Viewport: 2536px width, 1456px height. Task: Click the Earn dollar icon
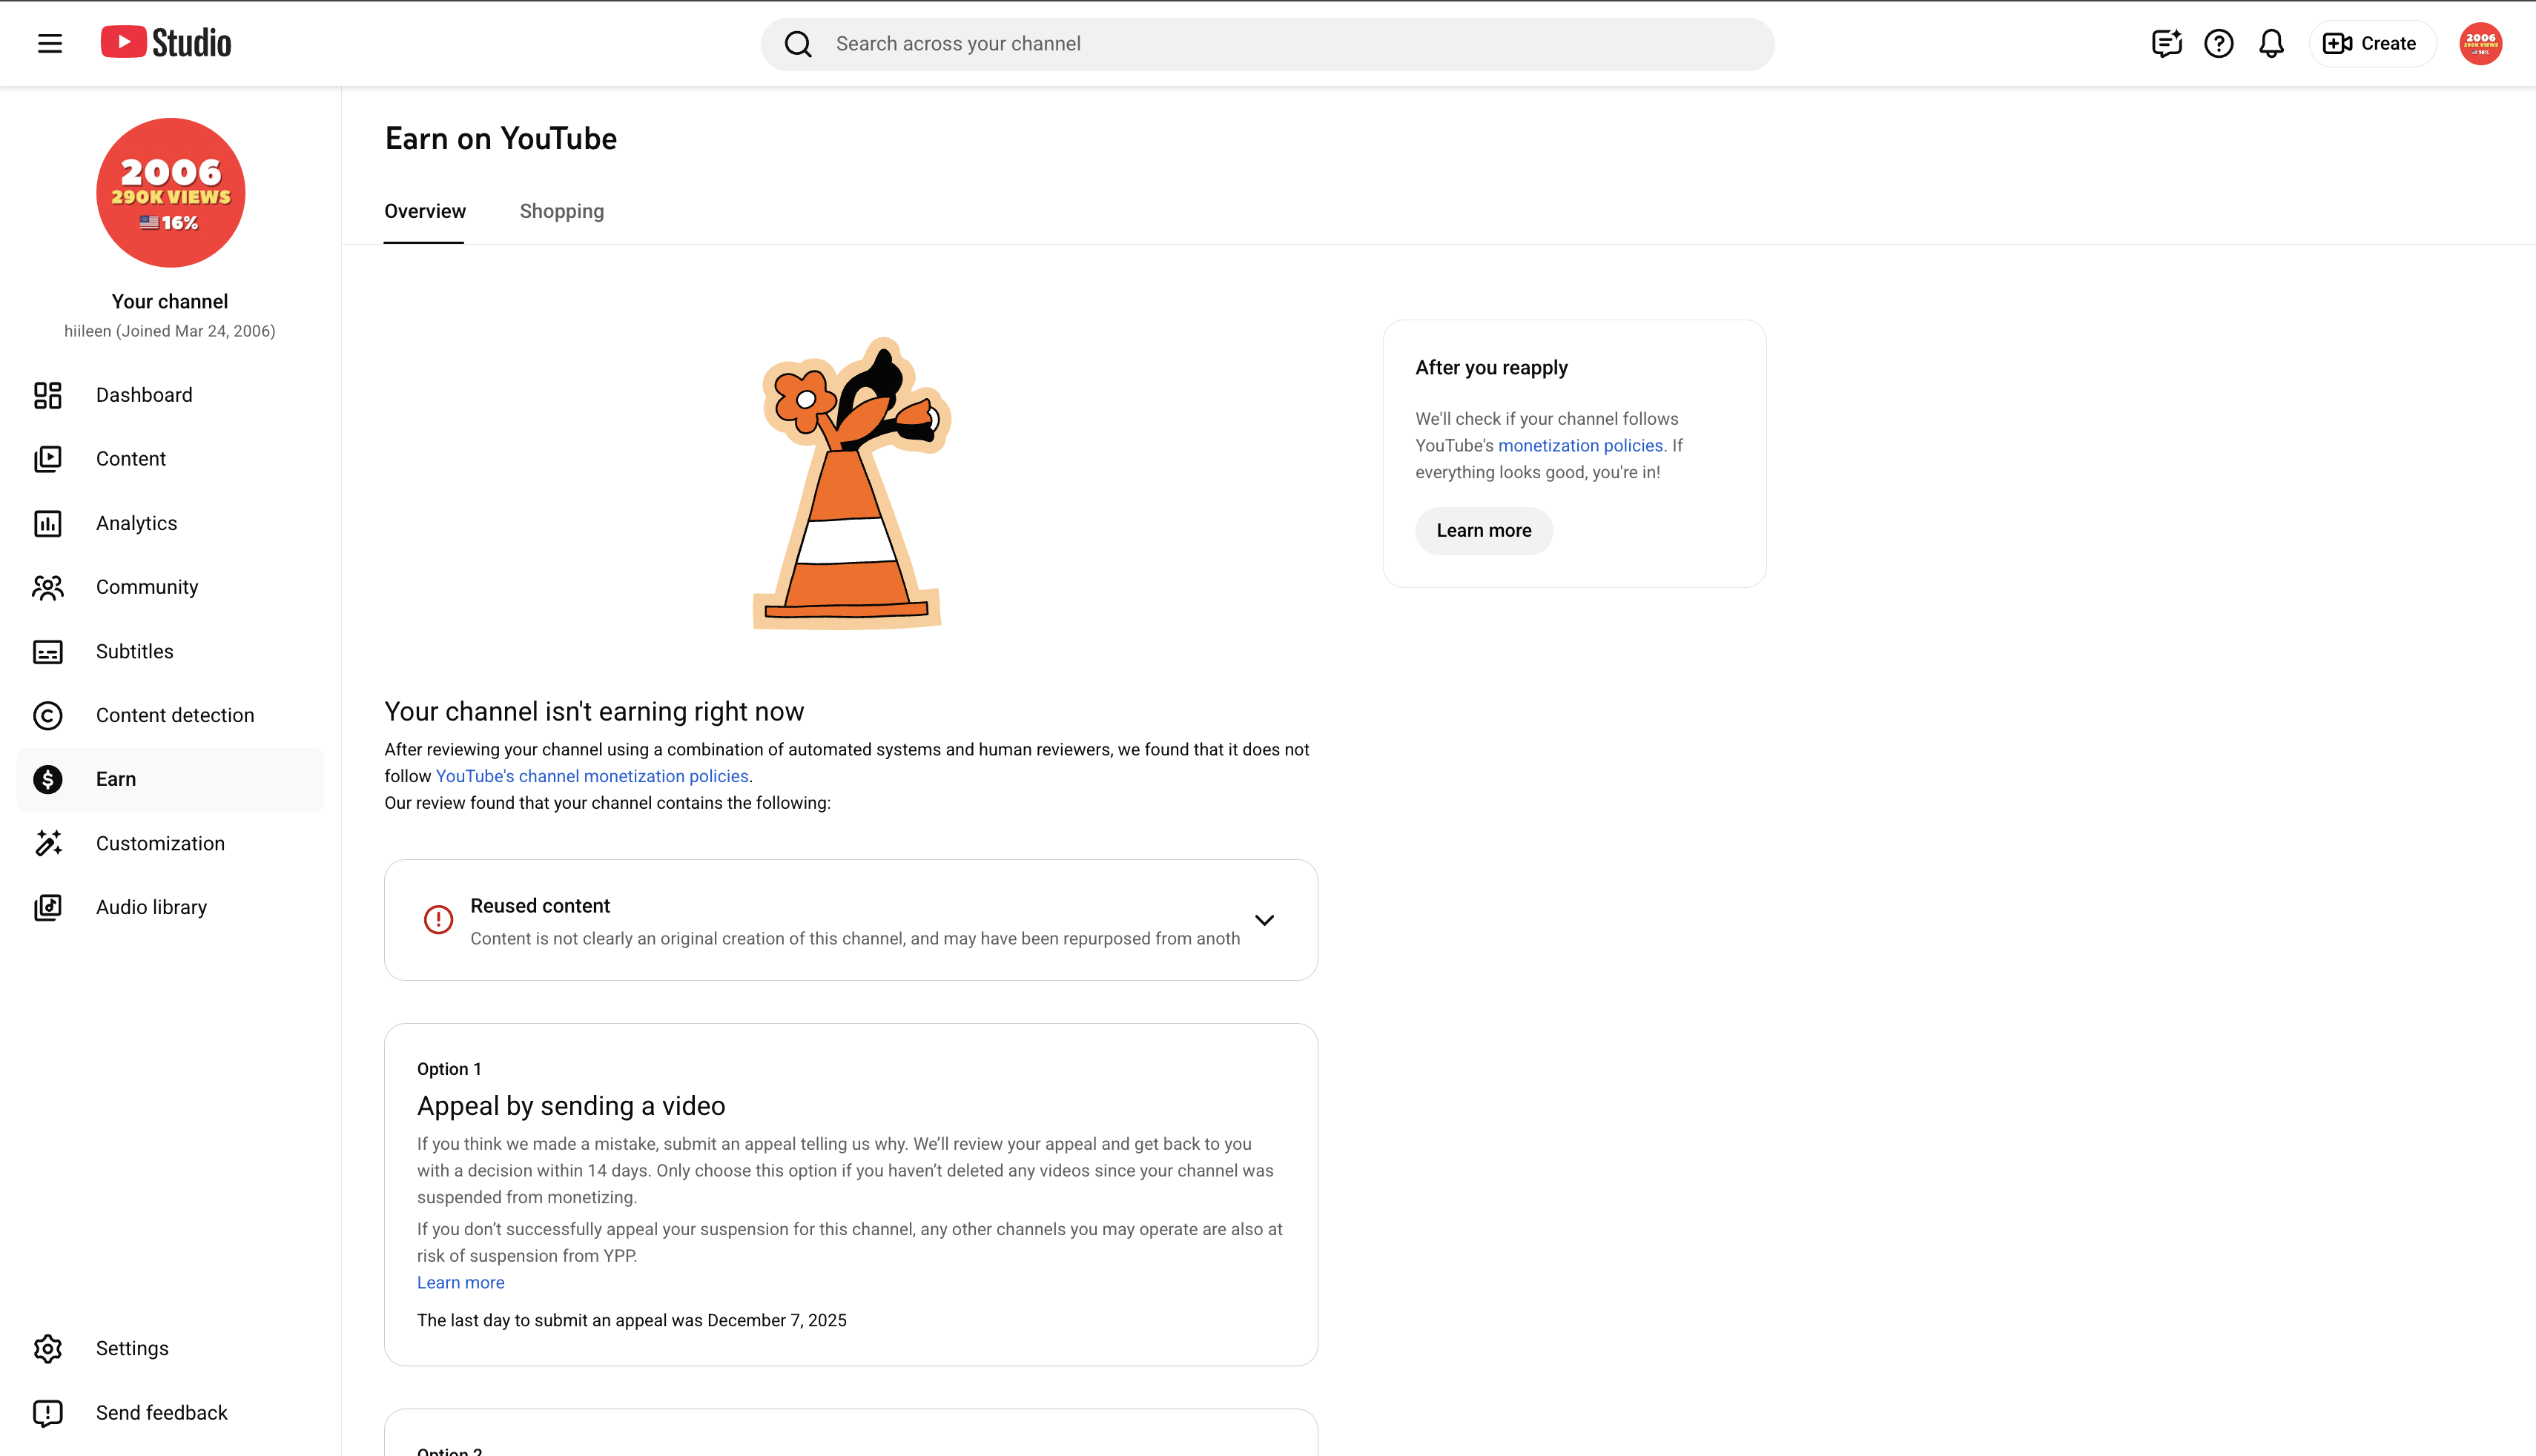[x=48, y=779]
